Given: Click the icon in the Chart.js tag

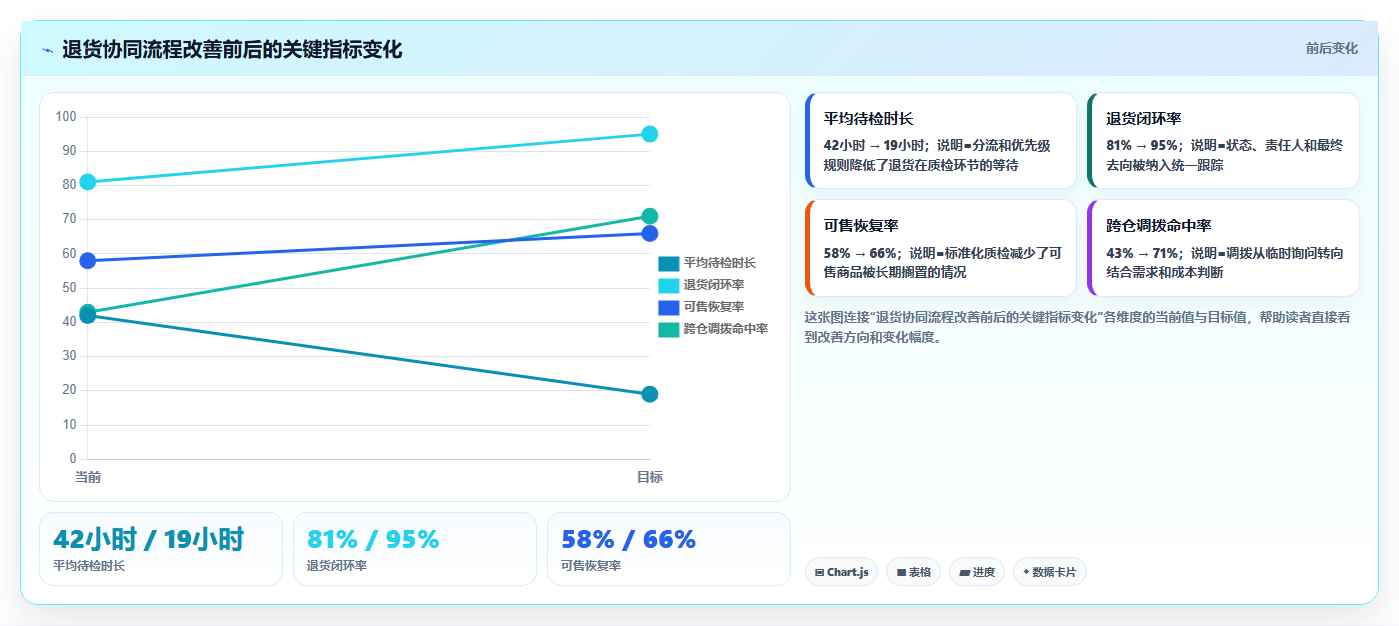Looking at the screenshot, I should 819,573.
